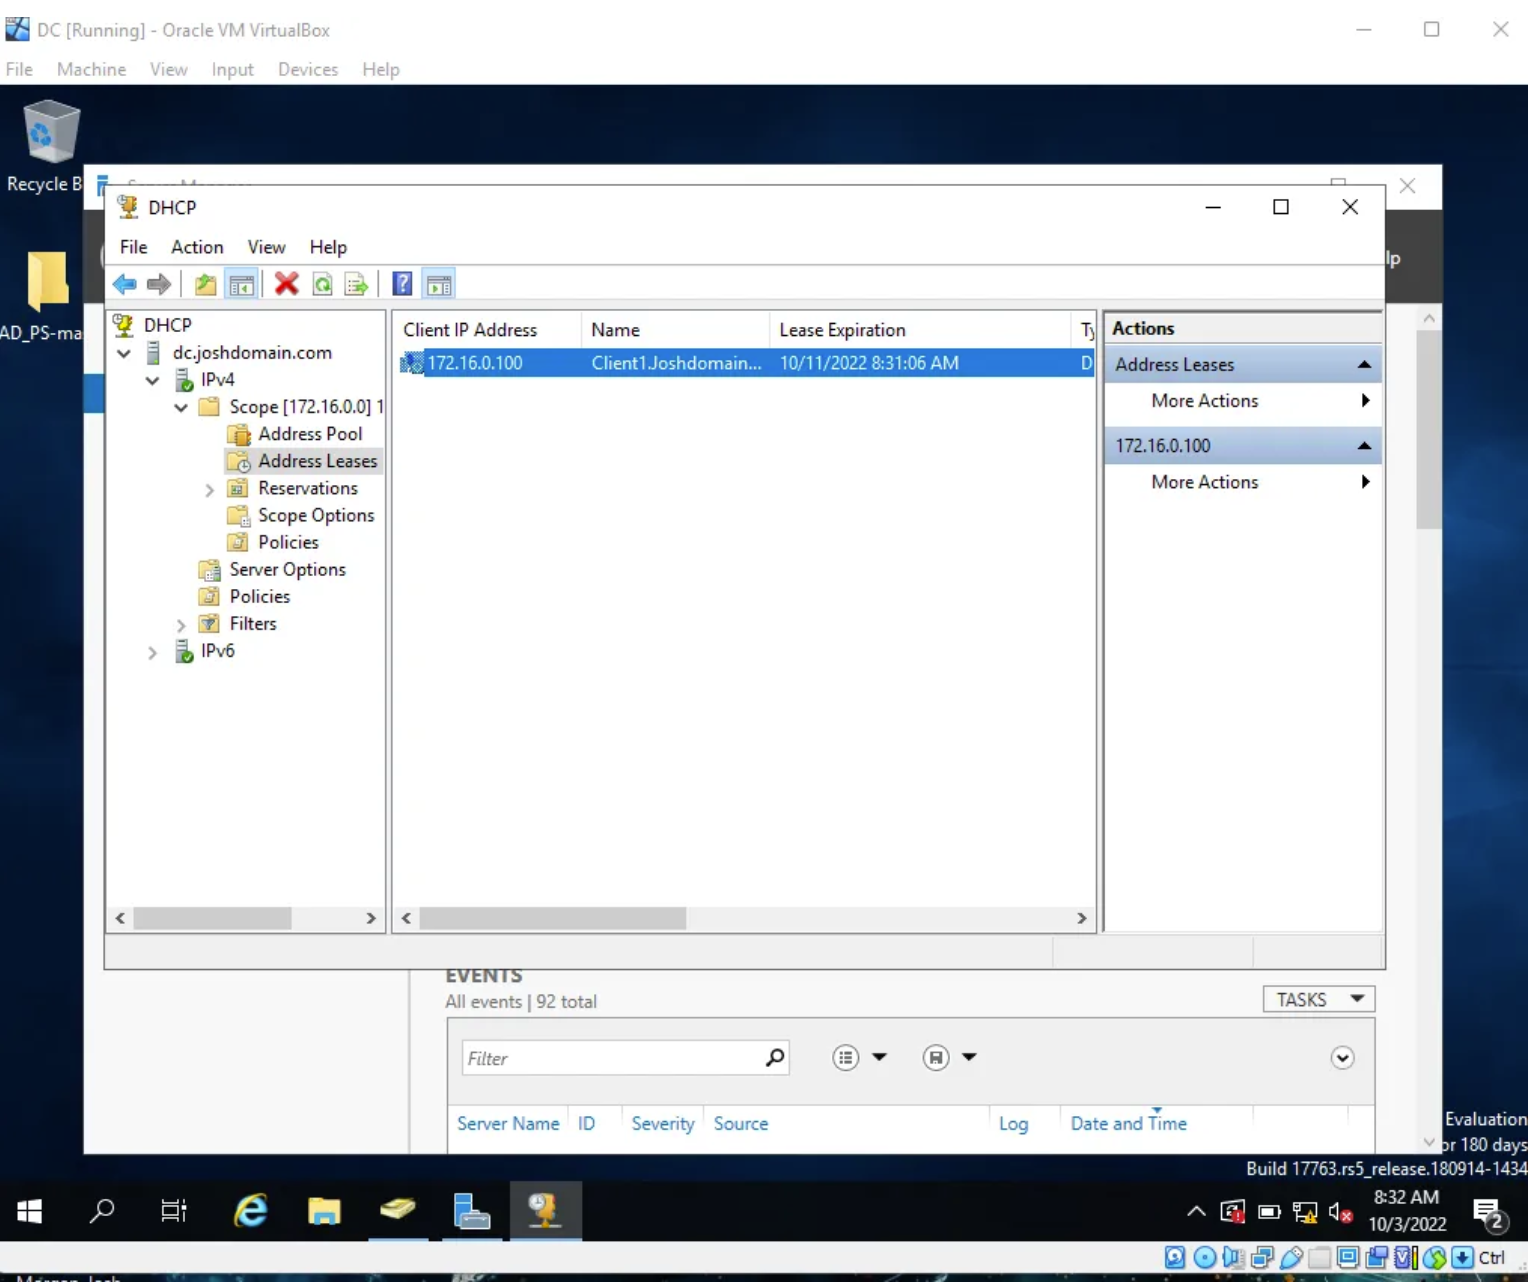1529x1287 pixels.
Task: Sort by Lease Expiration column
Action: click(920, 331)
